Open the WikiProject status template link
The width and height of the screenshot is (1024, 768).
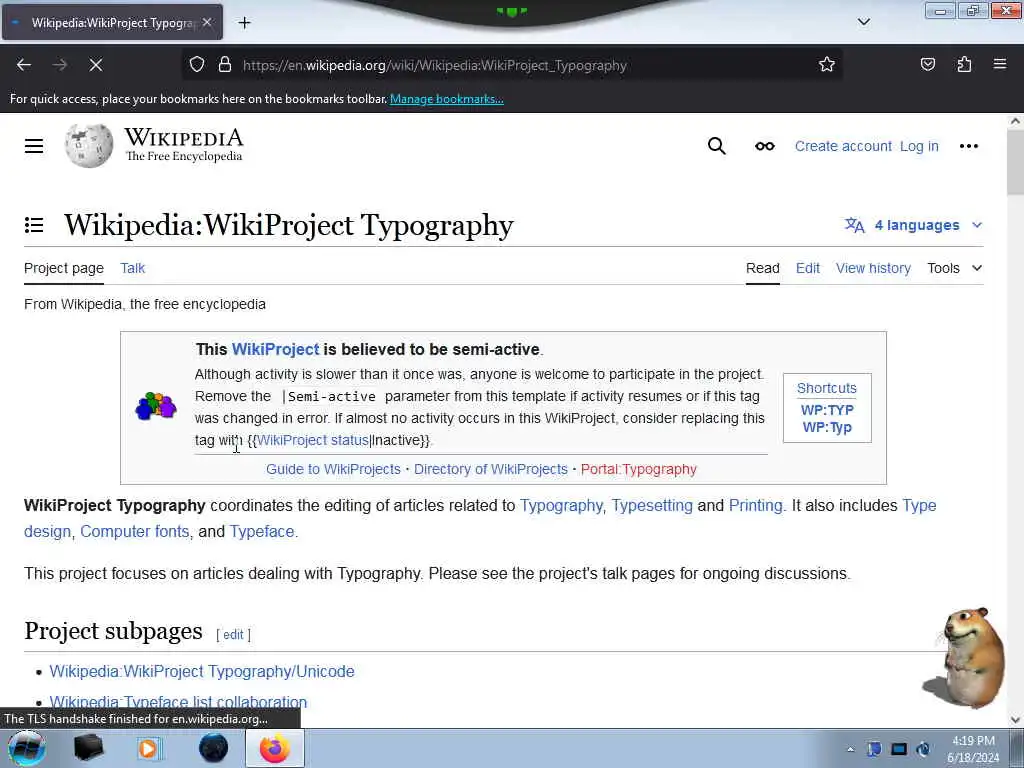313,440
